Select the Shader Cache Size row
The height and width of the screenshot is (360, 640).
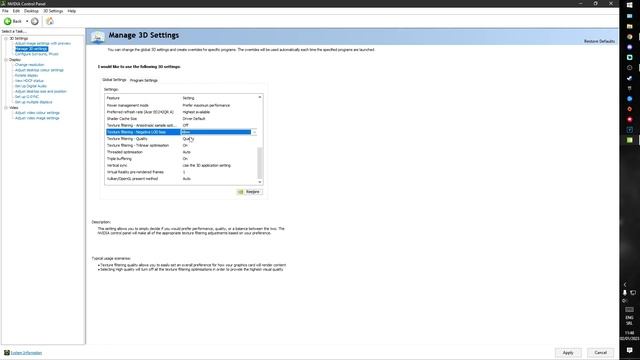tap(181, 119)
